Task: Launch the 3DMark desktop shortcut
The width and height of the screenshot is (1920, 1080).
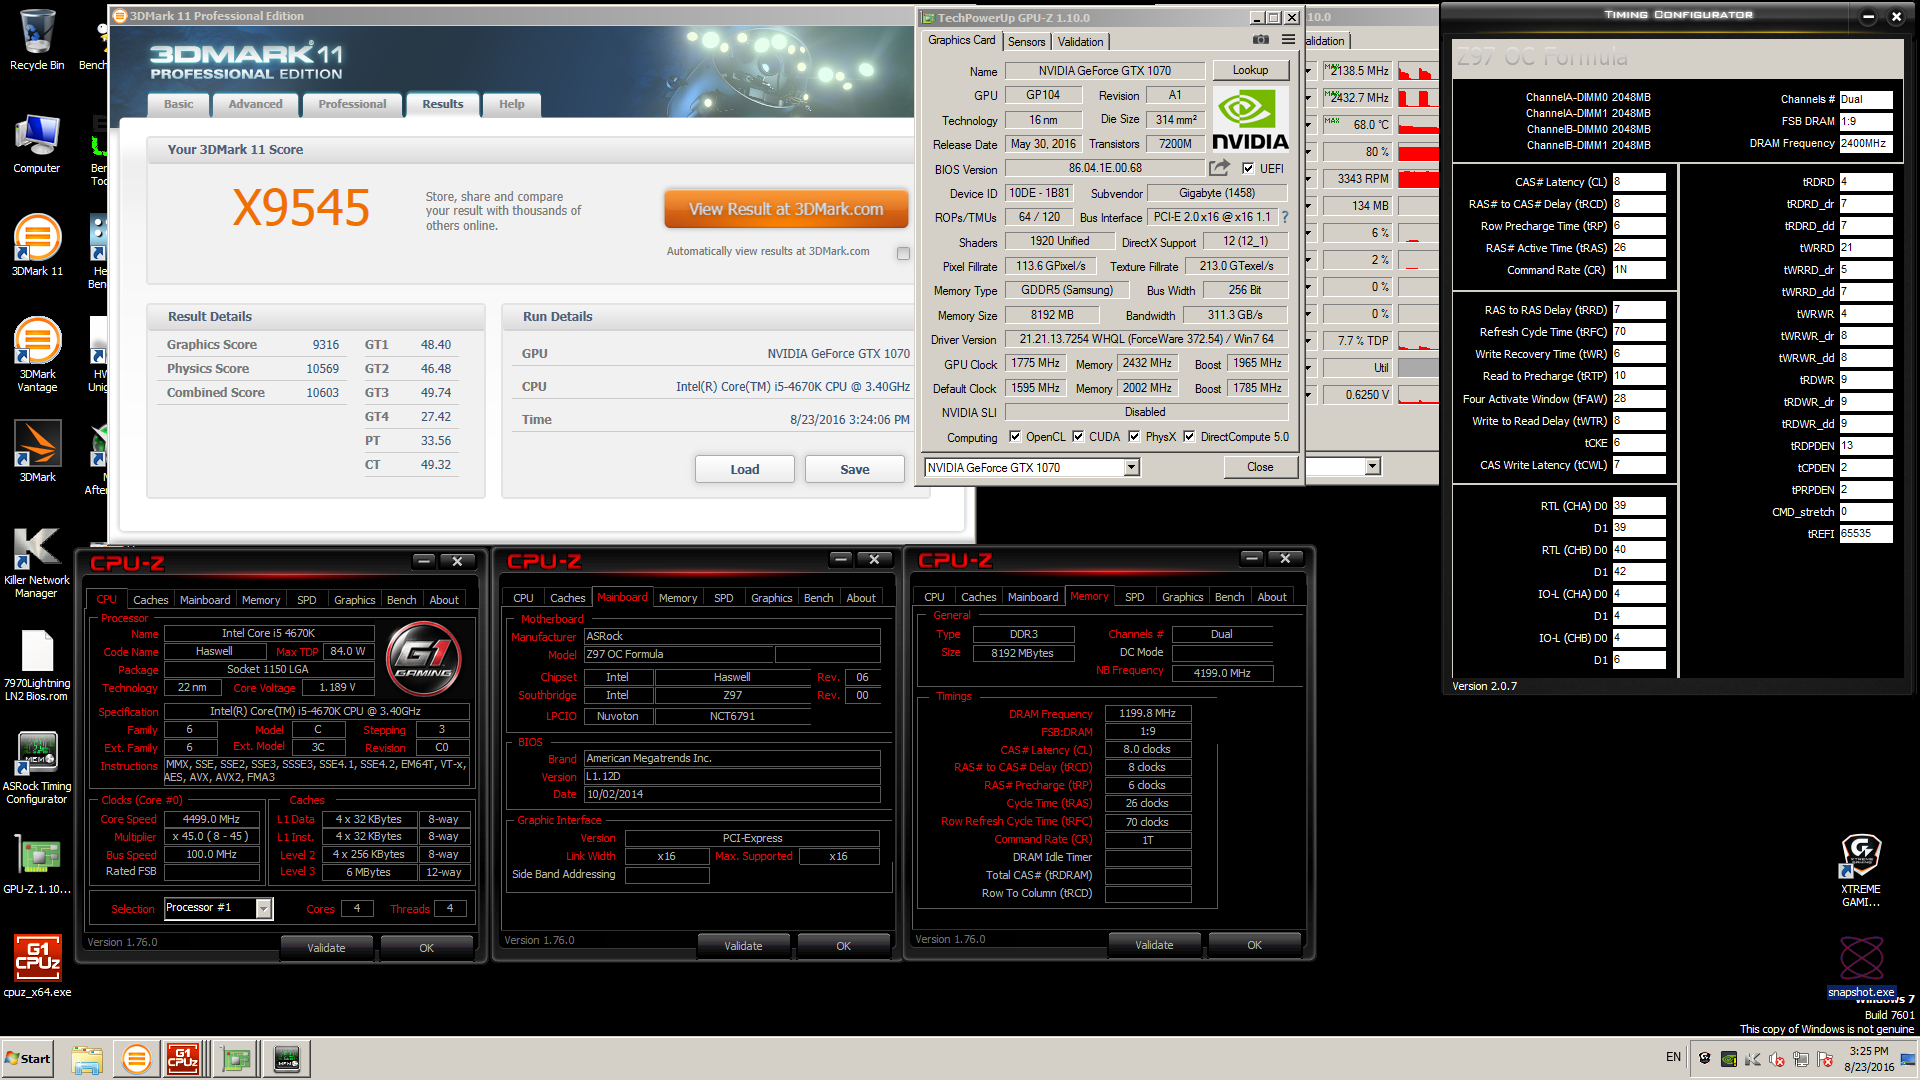Action: pyautogui.click(x=37, y=451)
